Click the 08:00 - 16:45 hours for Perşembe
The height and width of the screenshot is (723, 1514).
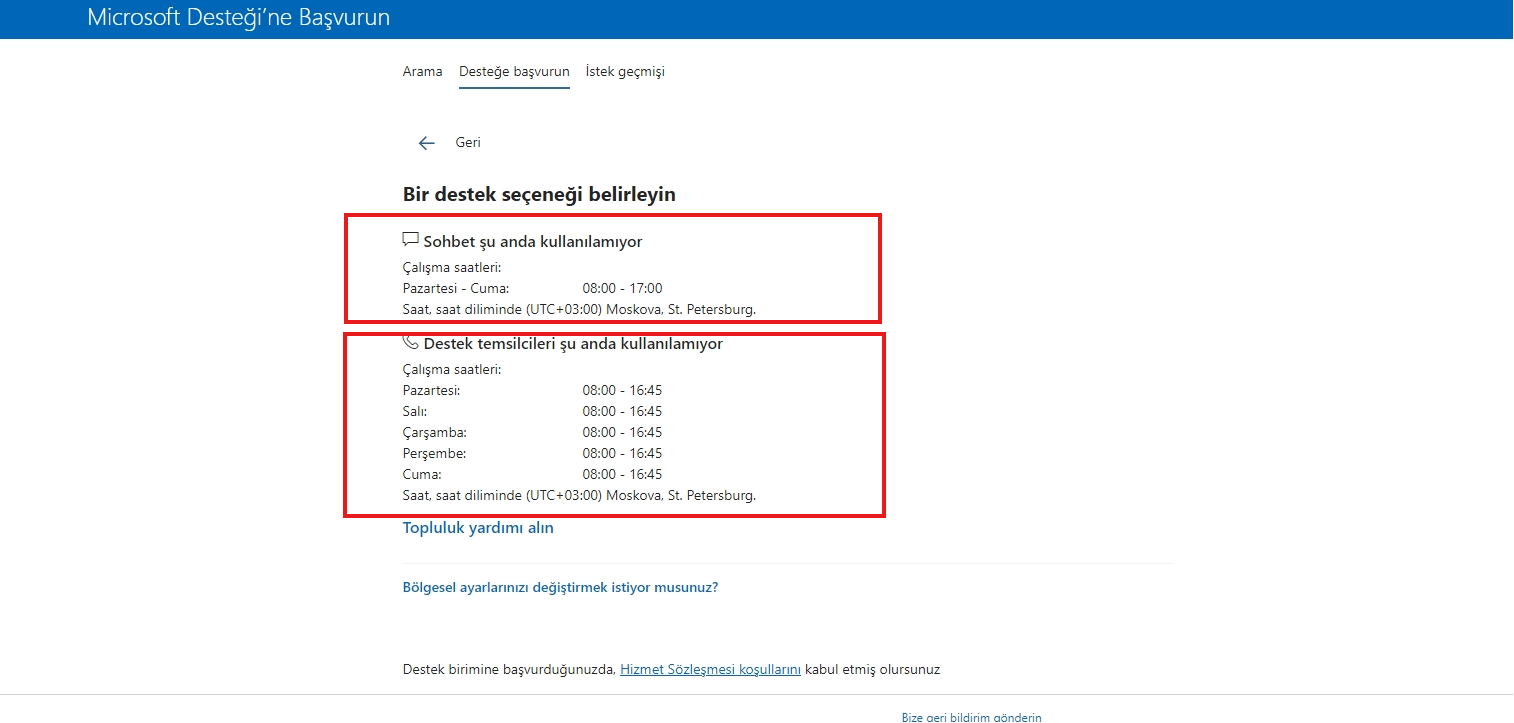click(x=622, y=454)
